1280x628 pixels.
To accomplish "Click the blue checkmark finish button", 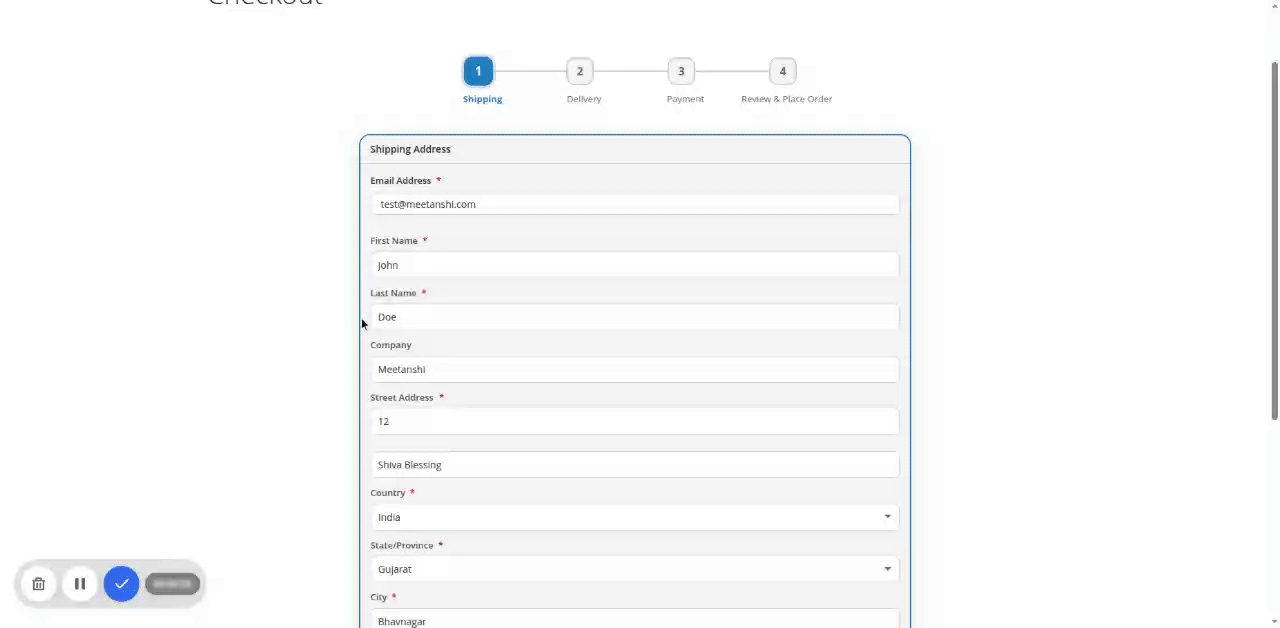I will [x=121, y=584].
